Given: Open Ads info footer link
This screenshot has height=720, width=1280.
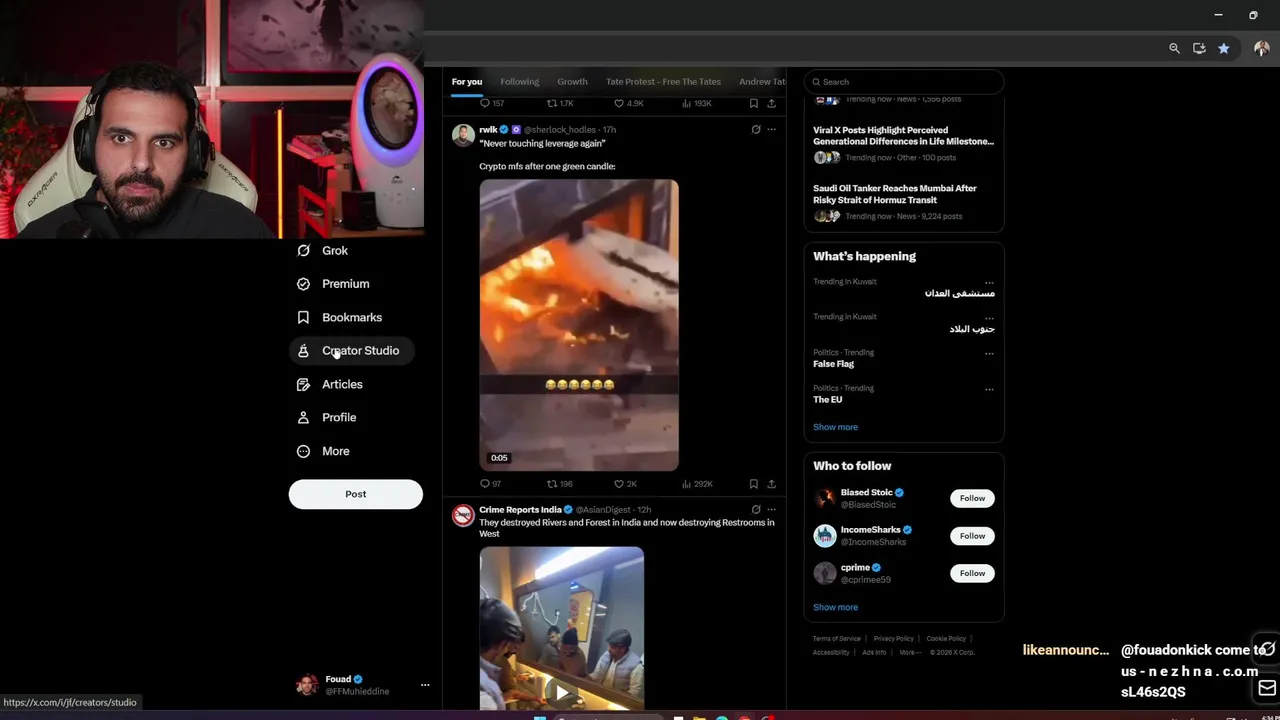Looking at the screenshot, I should (874, 653).
